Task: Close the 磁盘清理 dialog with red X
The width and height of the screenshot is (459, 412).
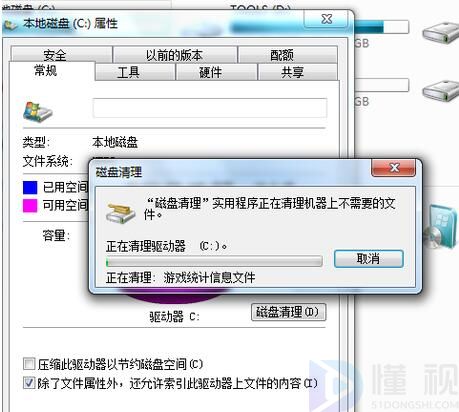Action: point(393,167)
